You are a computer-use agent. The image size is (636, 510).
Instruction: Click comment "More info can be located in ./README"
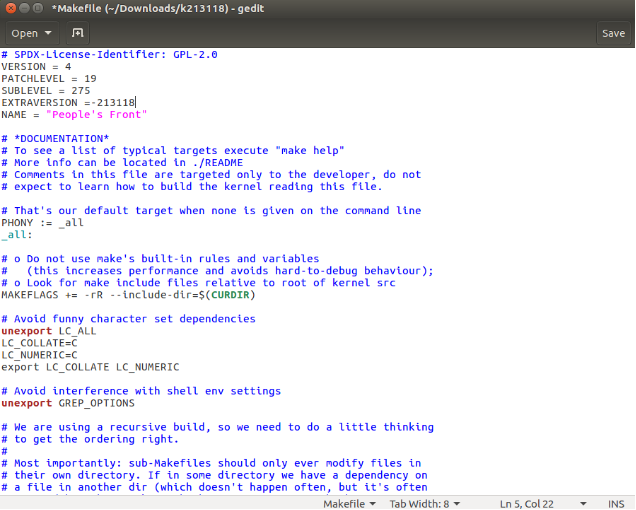click(x=122, y=163)
